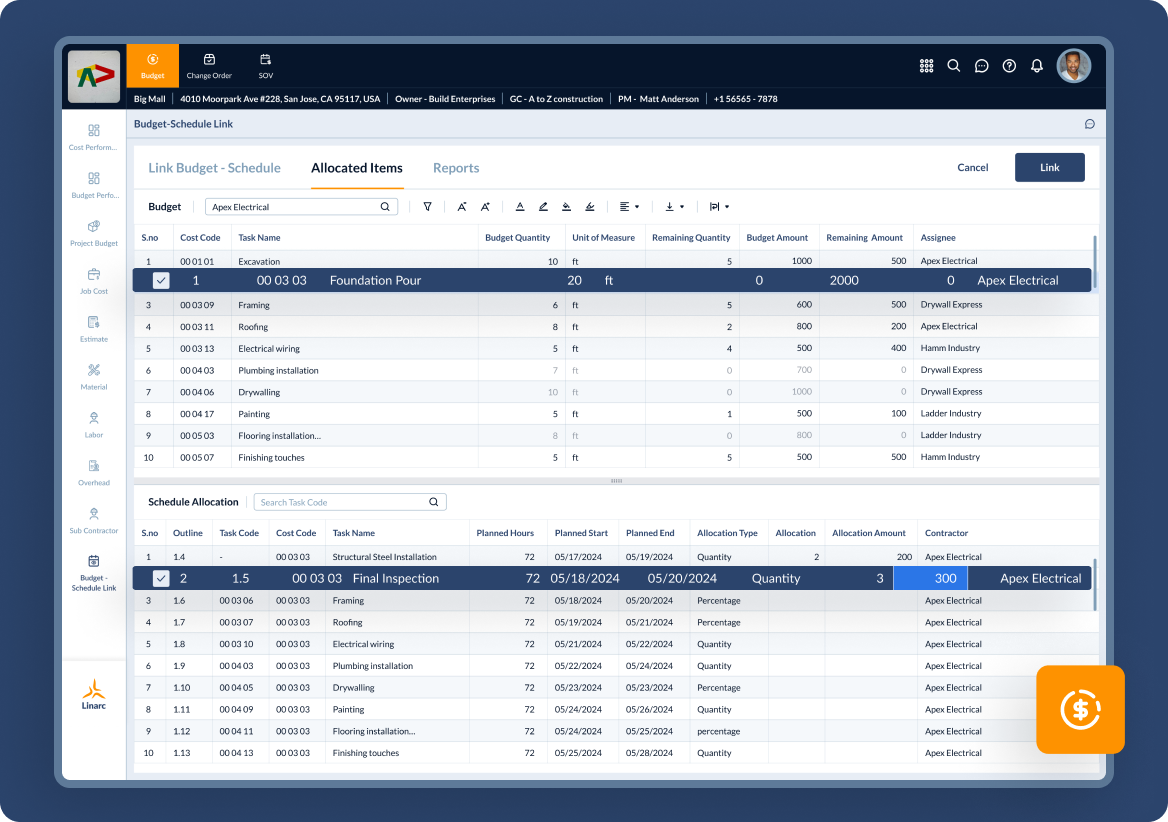Click the filter funnel icon
This screenshot has width=1168, height=822.
click(428, 206)
